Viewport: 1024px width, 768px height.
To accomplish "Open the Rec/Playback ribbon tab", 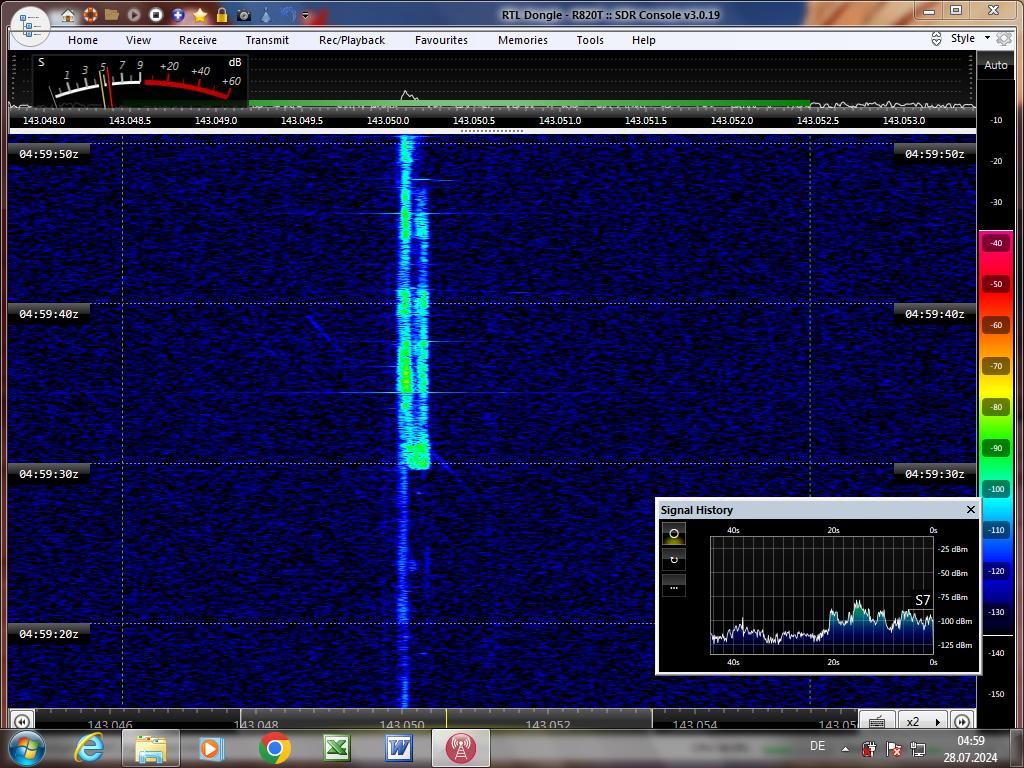I will point(352,40).
